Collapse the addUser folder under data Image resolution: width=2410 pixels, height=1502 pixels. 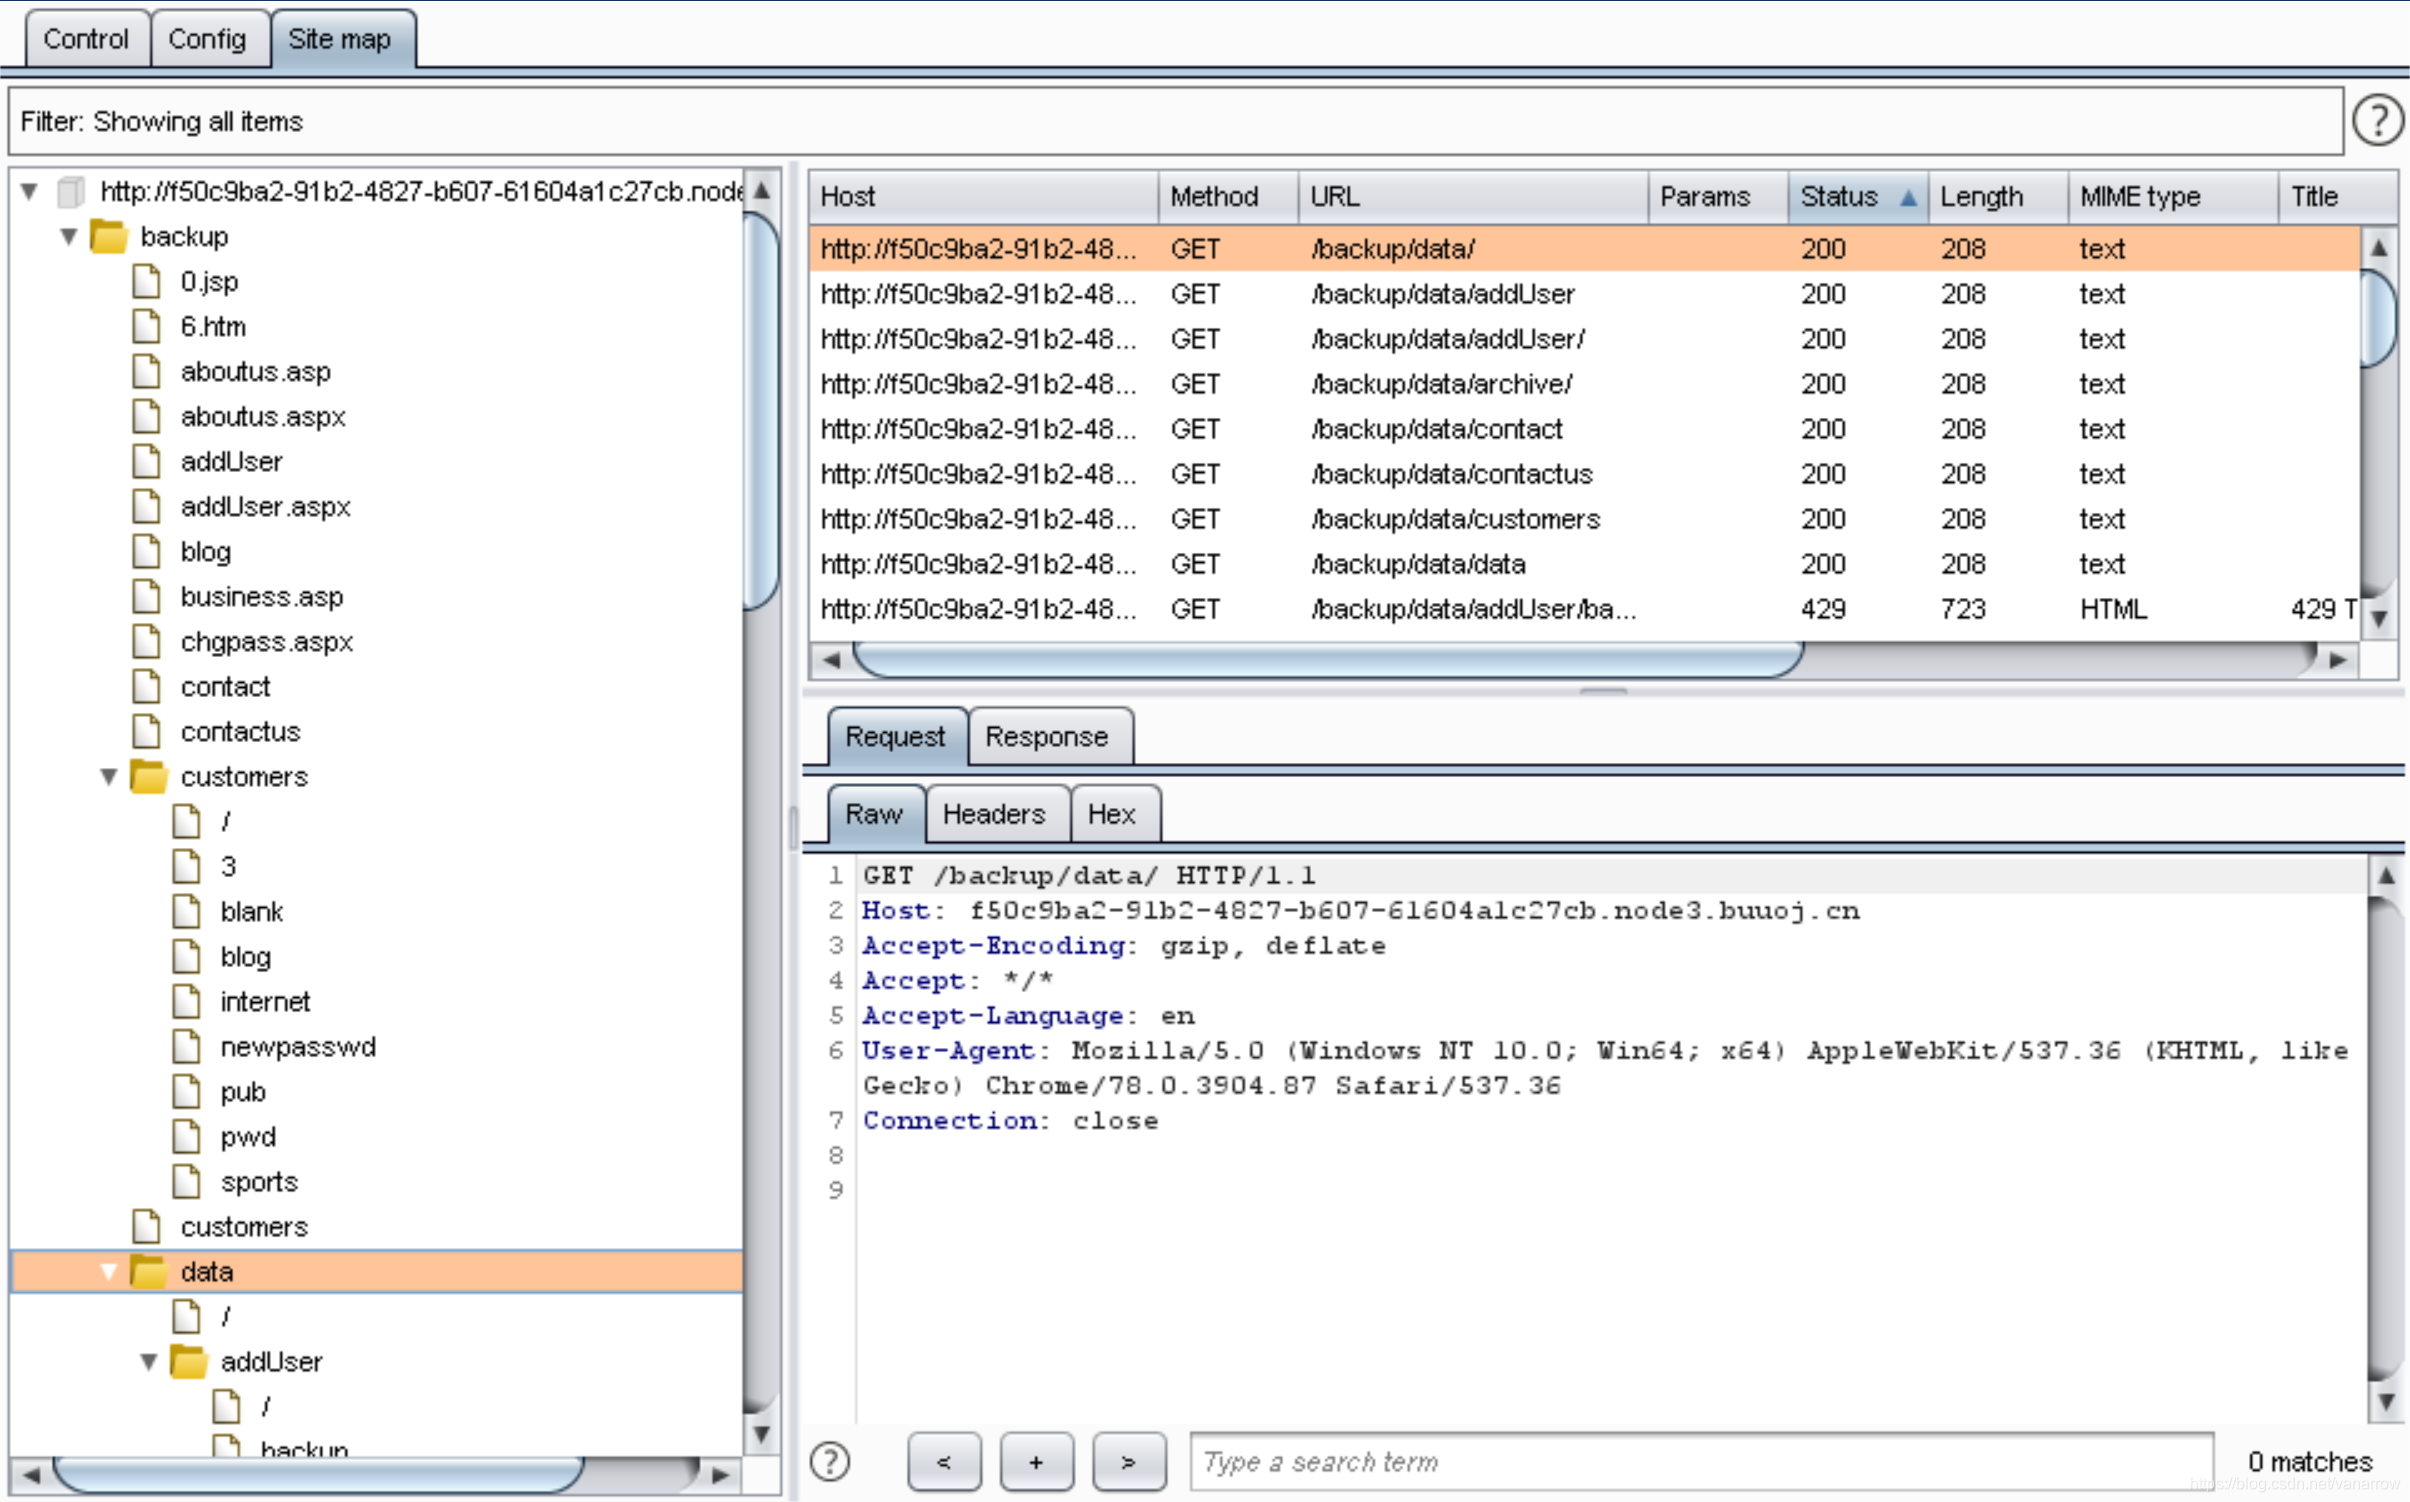click(149, 1362)
